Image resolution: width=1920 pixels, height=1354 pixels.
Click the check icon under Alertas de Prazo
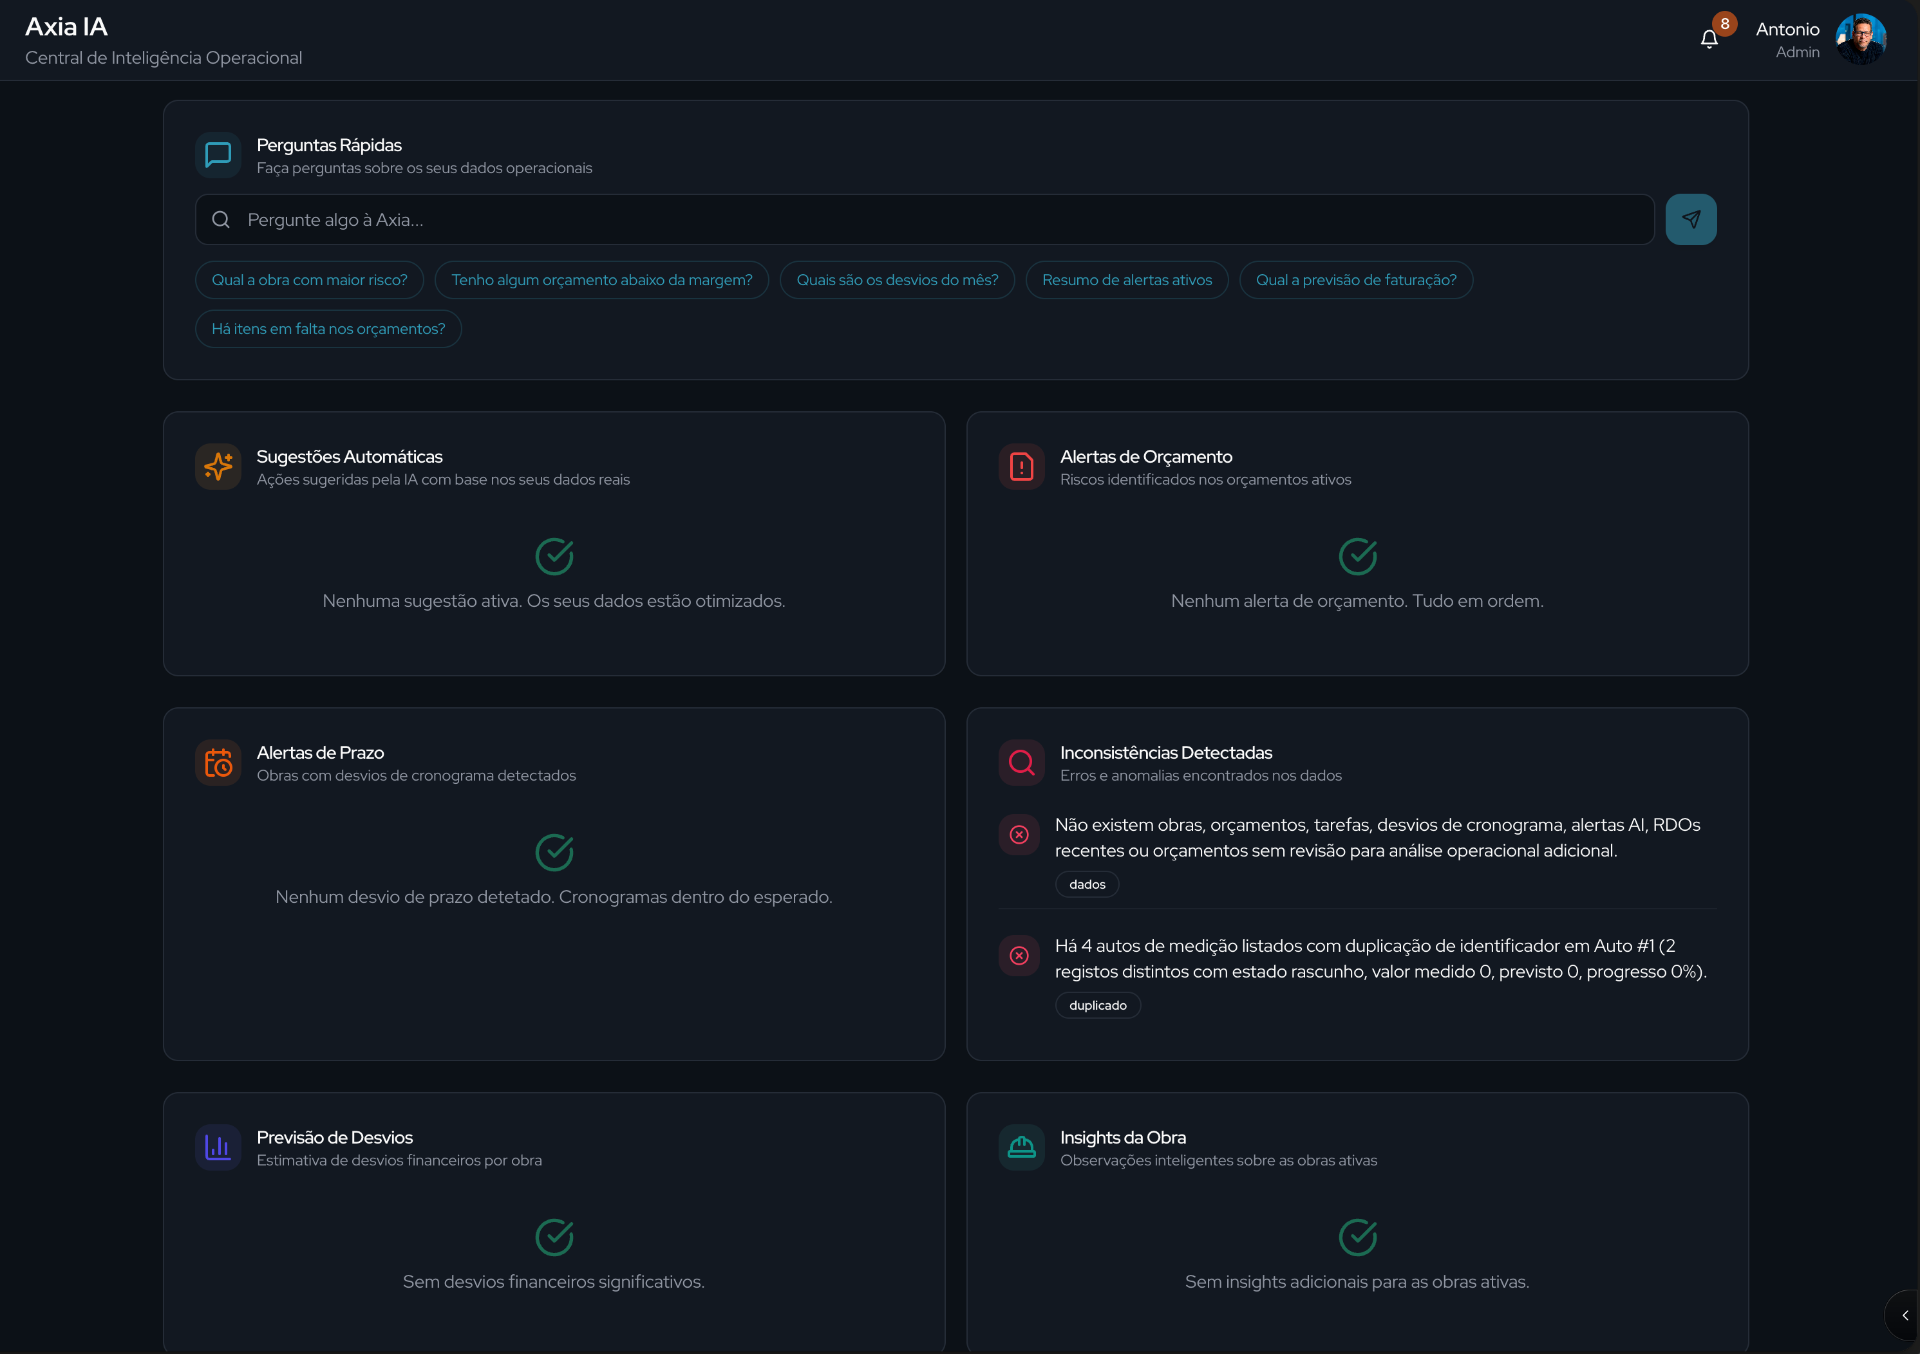coord(554,853)
